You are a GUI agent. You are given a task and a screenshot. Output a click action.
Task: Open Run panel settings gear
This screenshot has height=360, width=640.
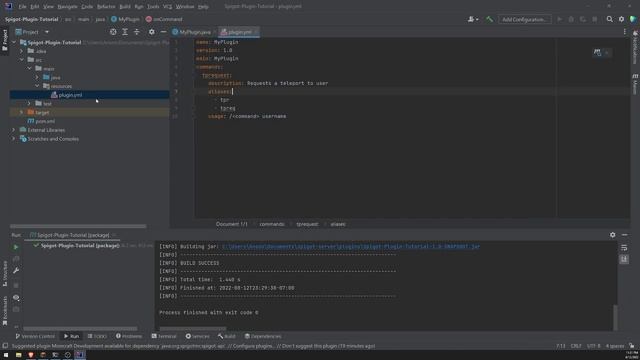[613, 235]
